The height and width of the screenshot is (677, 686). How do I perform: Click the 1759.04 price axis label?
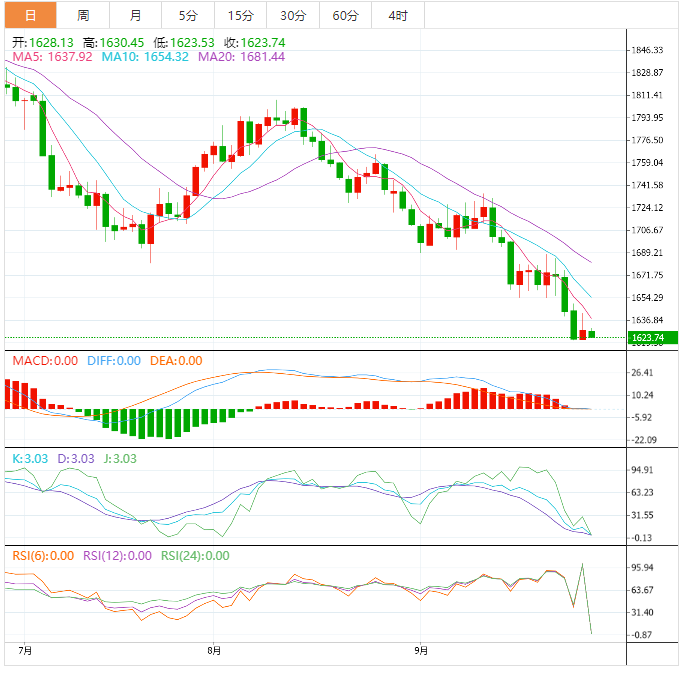click(647, 162)
